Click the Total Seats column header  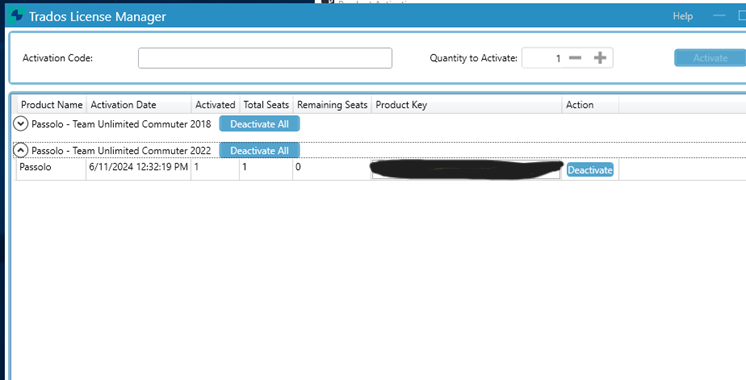[x=266, y=105]
